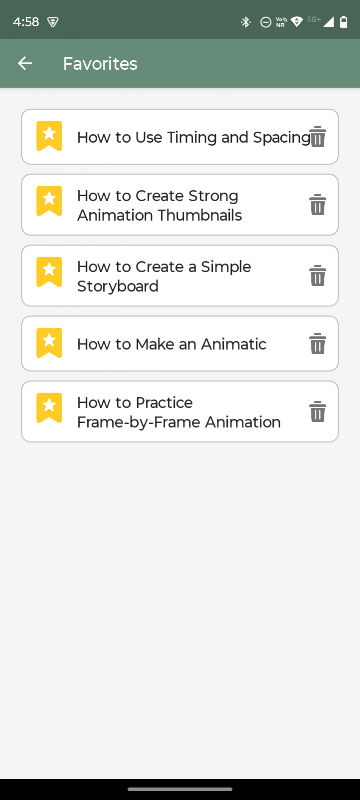
Task: Tap trash icon for 'Simple Storyboard' item
Action: point(318,276)
